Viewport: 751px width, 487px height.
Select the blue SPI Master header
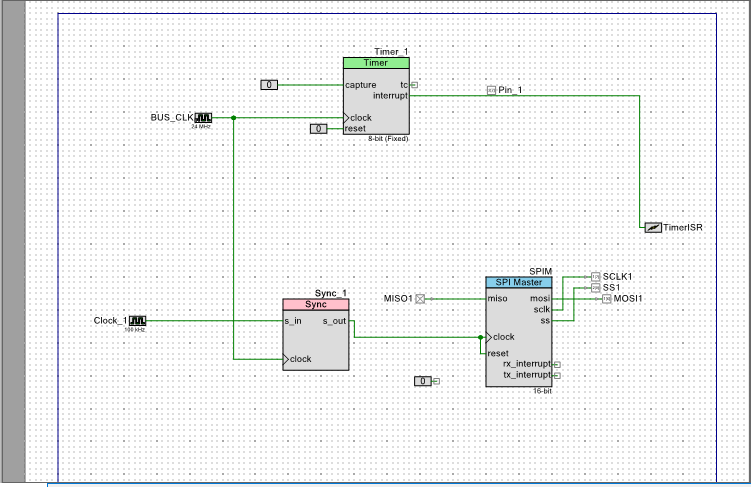(519, 283)
